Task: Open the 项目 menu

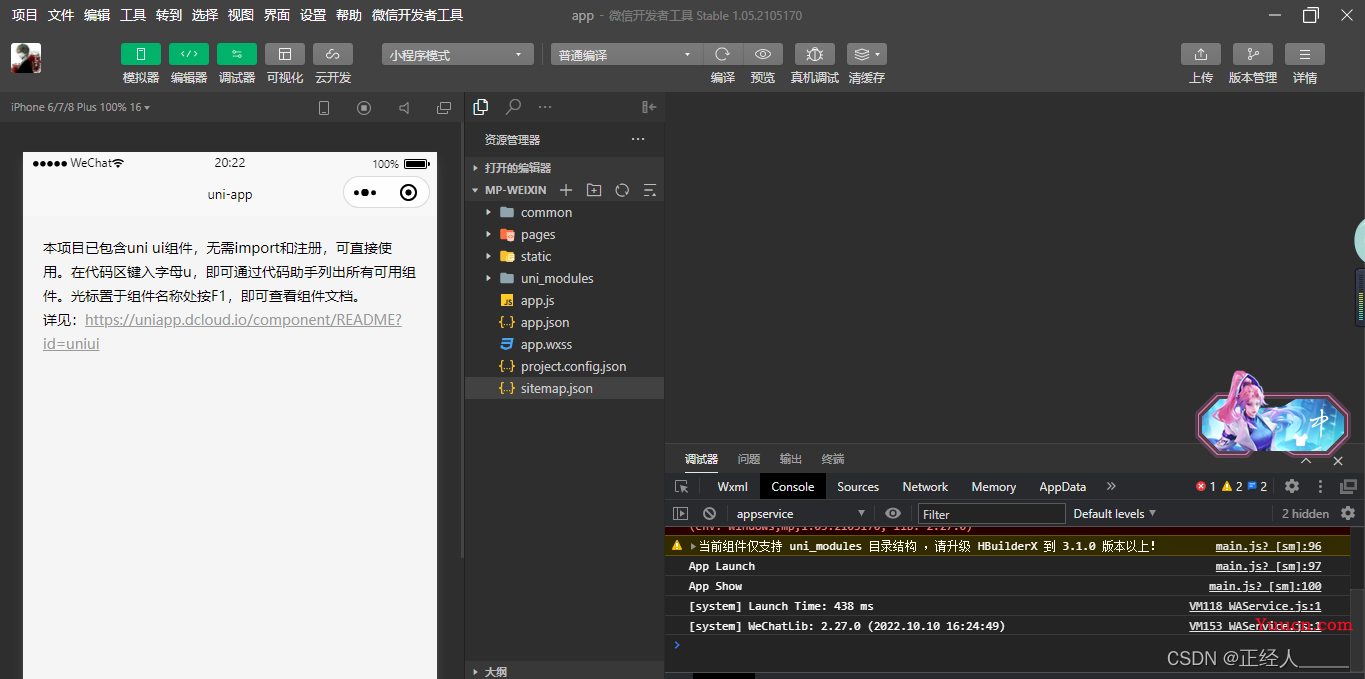Action: click(25, 15)
